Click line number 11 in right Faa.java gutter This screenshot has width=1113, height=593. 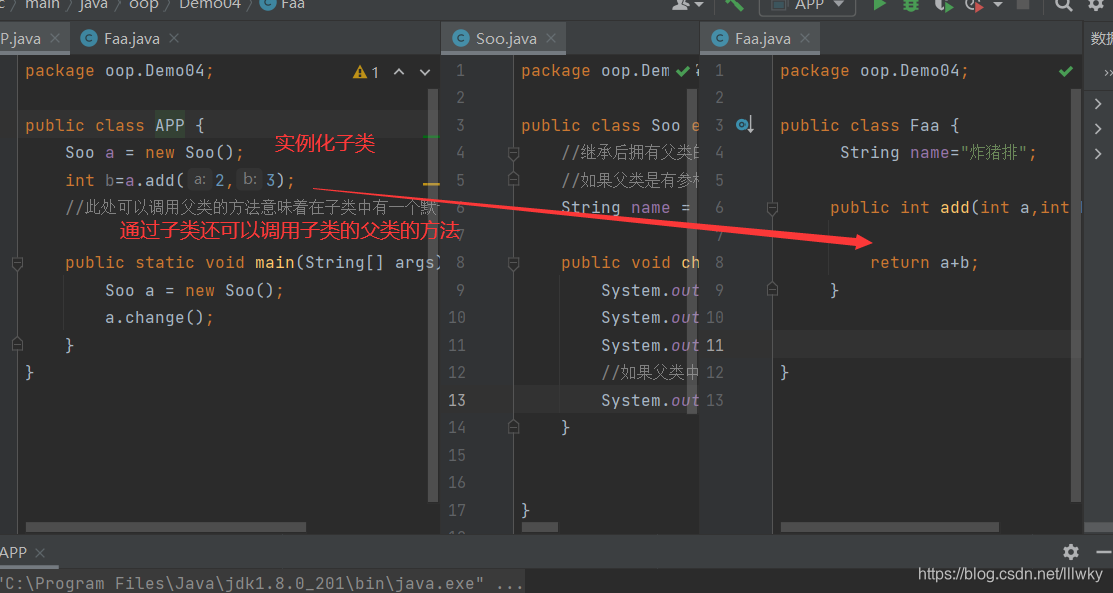(x=715, y=345)
